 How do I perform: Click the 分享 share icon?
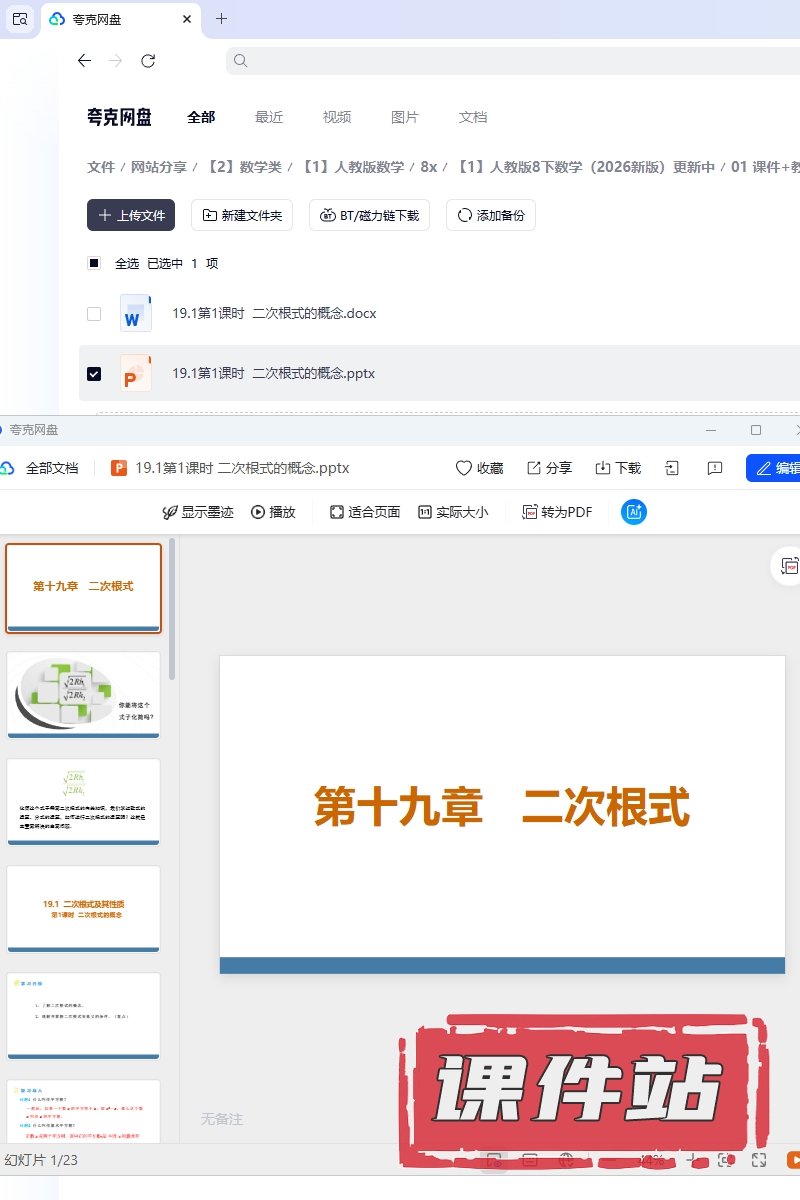pos(534,468)
